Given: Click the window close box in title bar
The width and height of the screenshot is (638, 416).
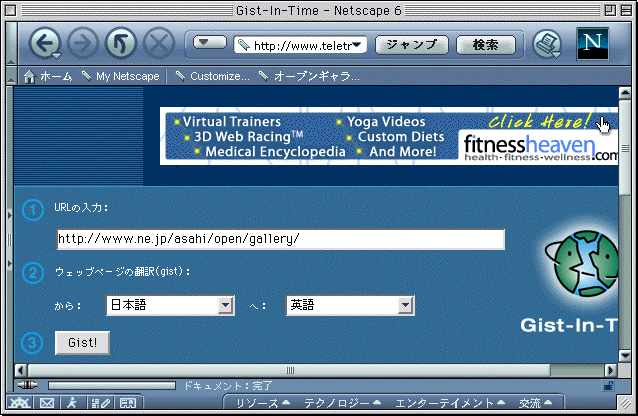Looking at the screenshot, I should [11, 10].
